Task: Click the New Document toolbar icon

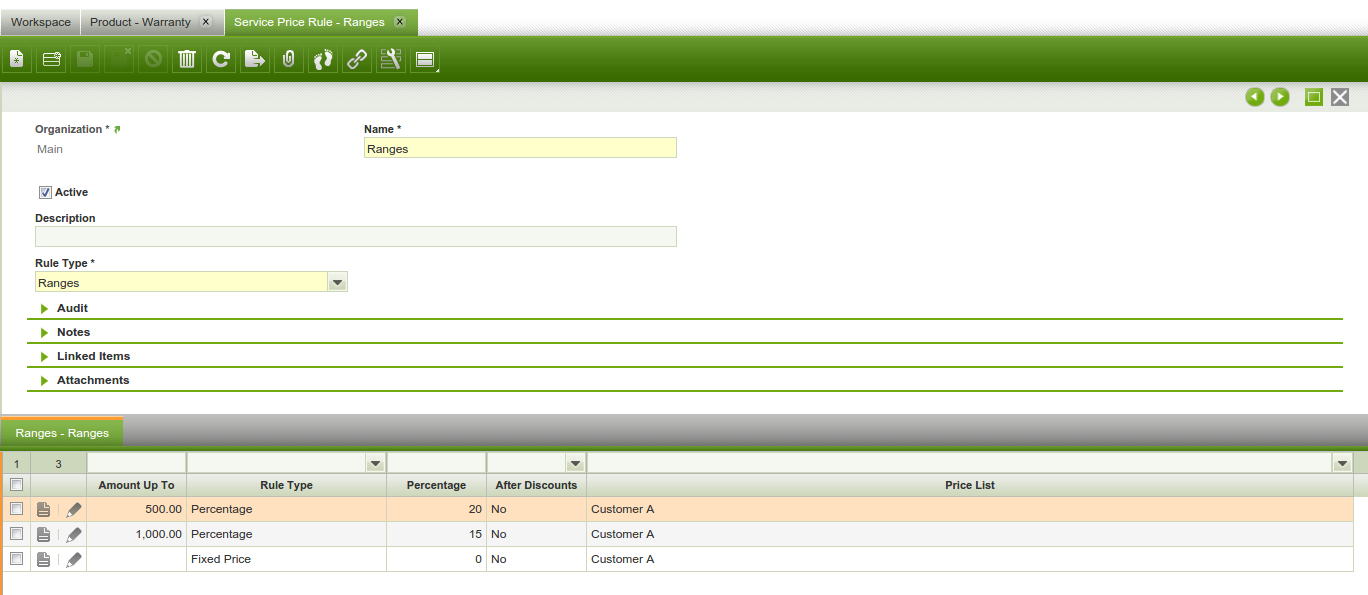Action: pyautogui.click(x=17, y=60)
